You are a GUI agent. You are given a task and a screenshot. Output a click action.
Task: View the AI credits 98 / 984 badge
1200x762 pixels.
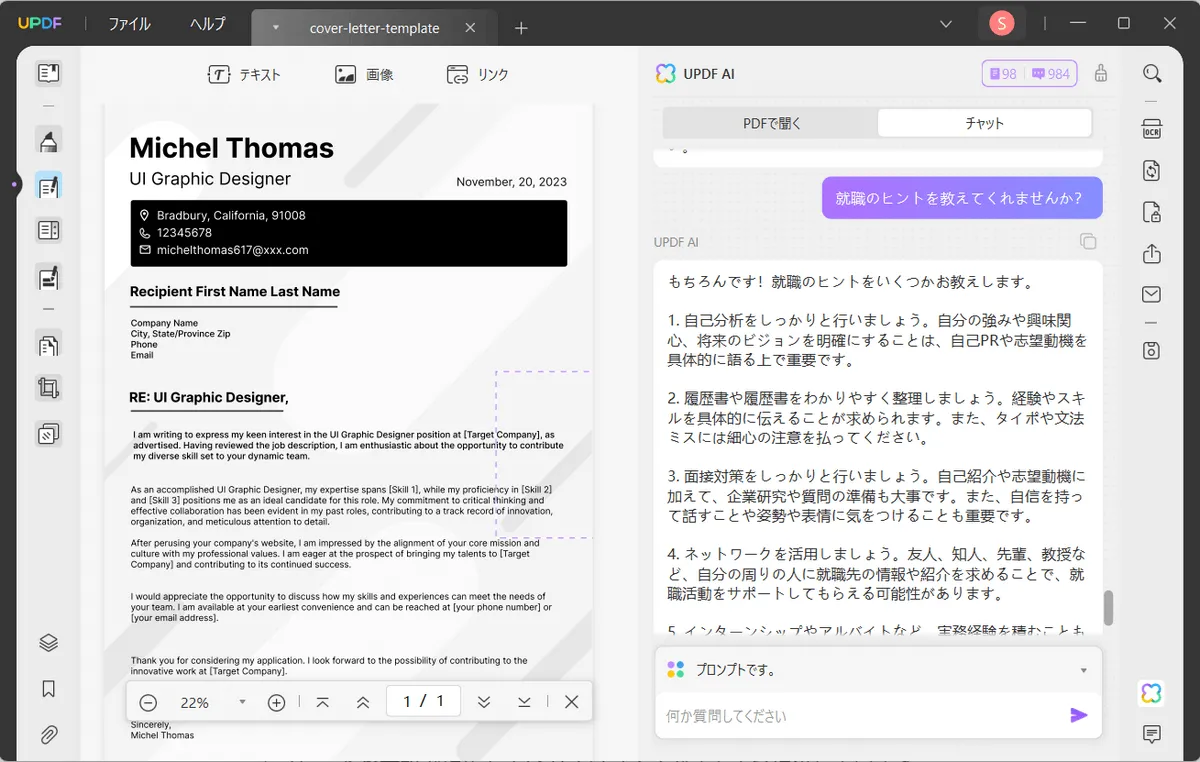pos(1029,73)
